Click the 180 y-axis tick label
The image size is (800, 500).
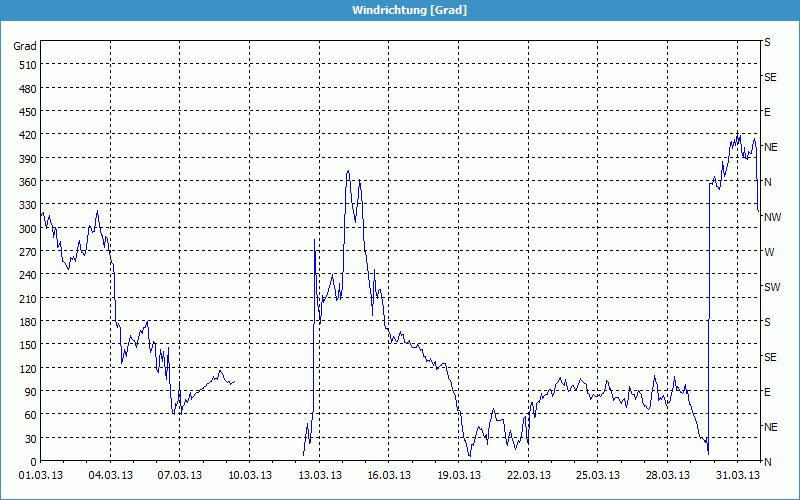[x=27, y=322]
